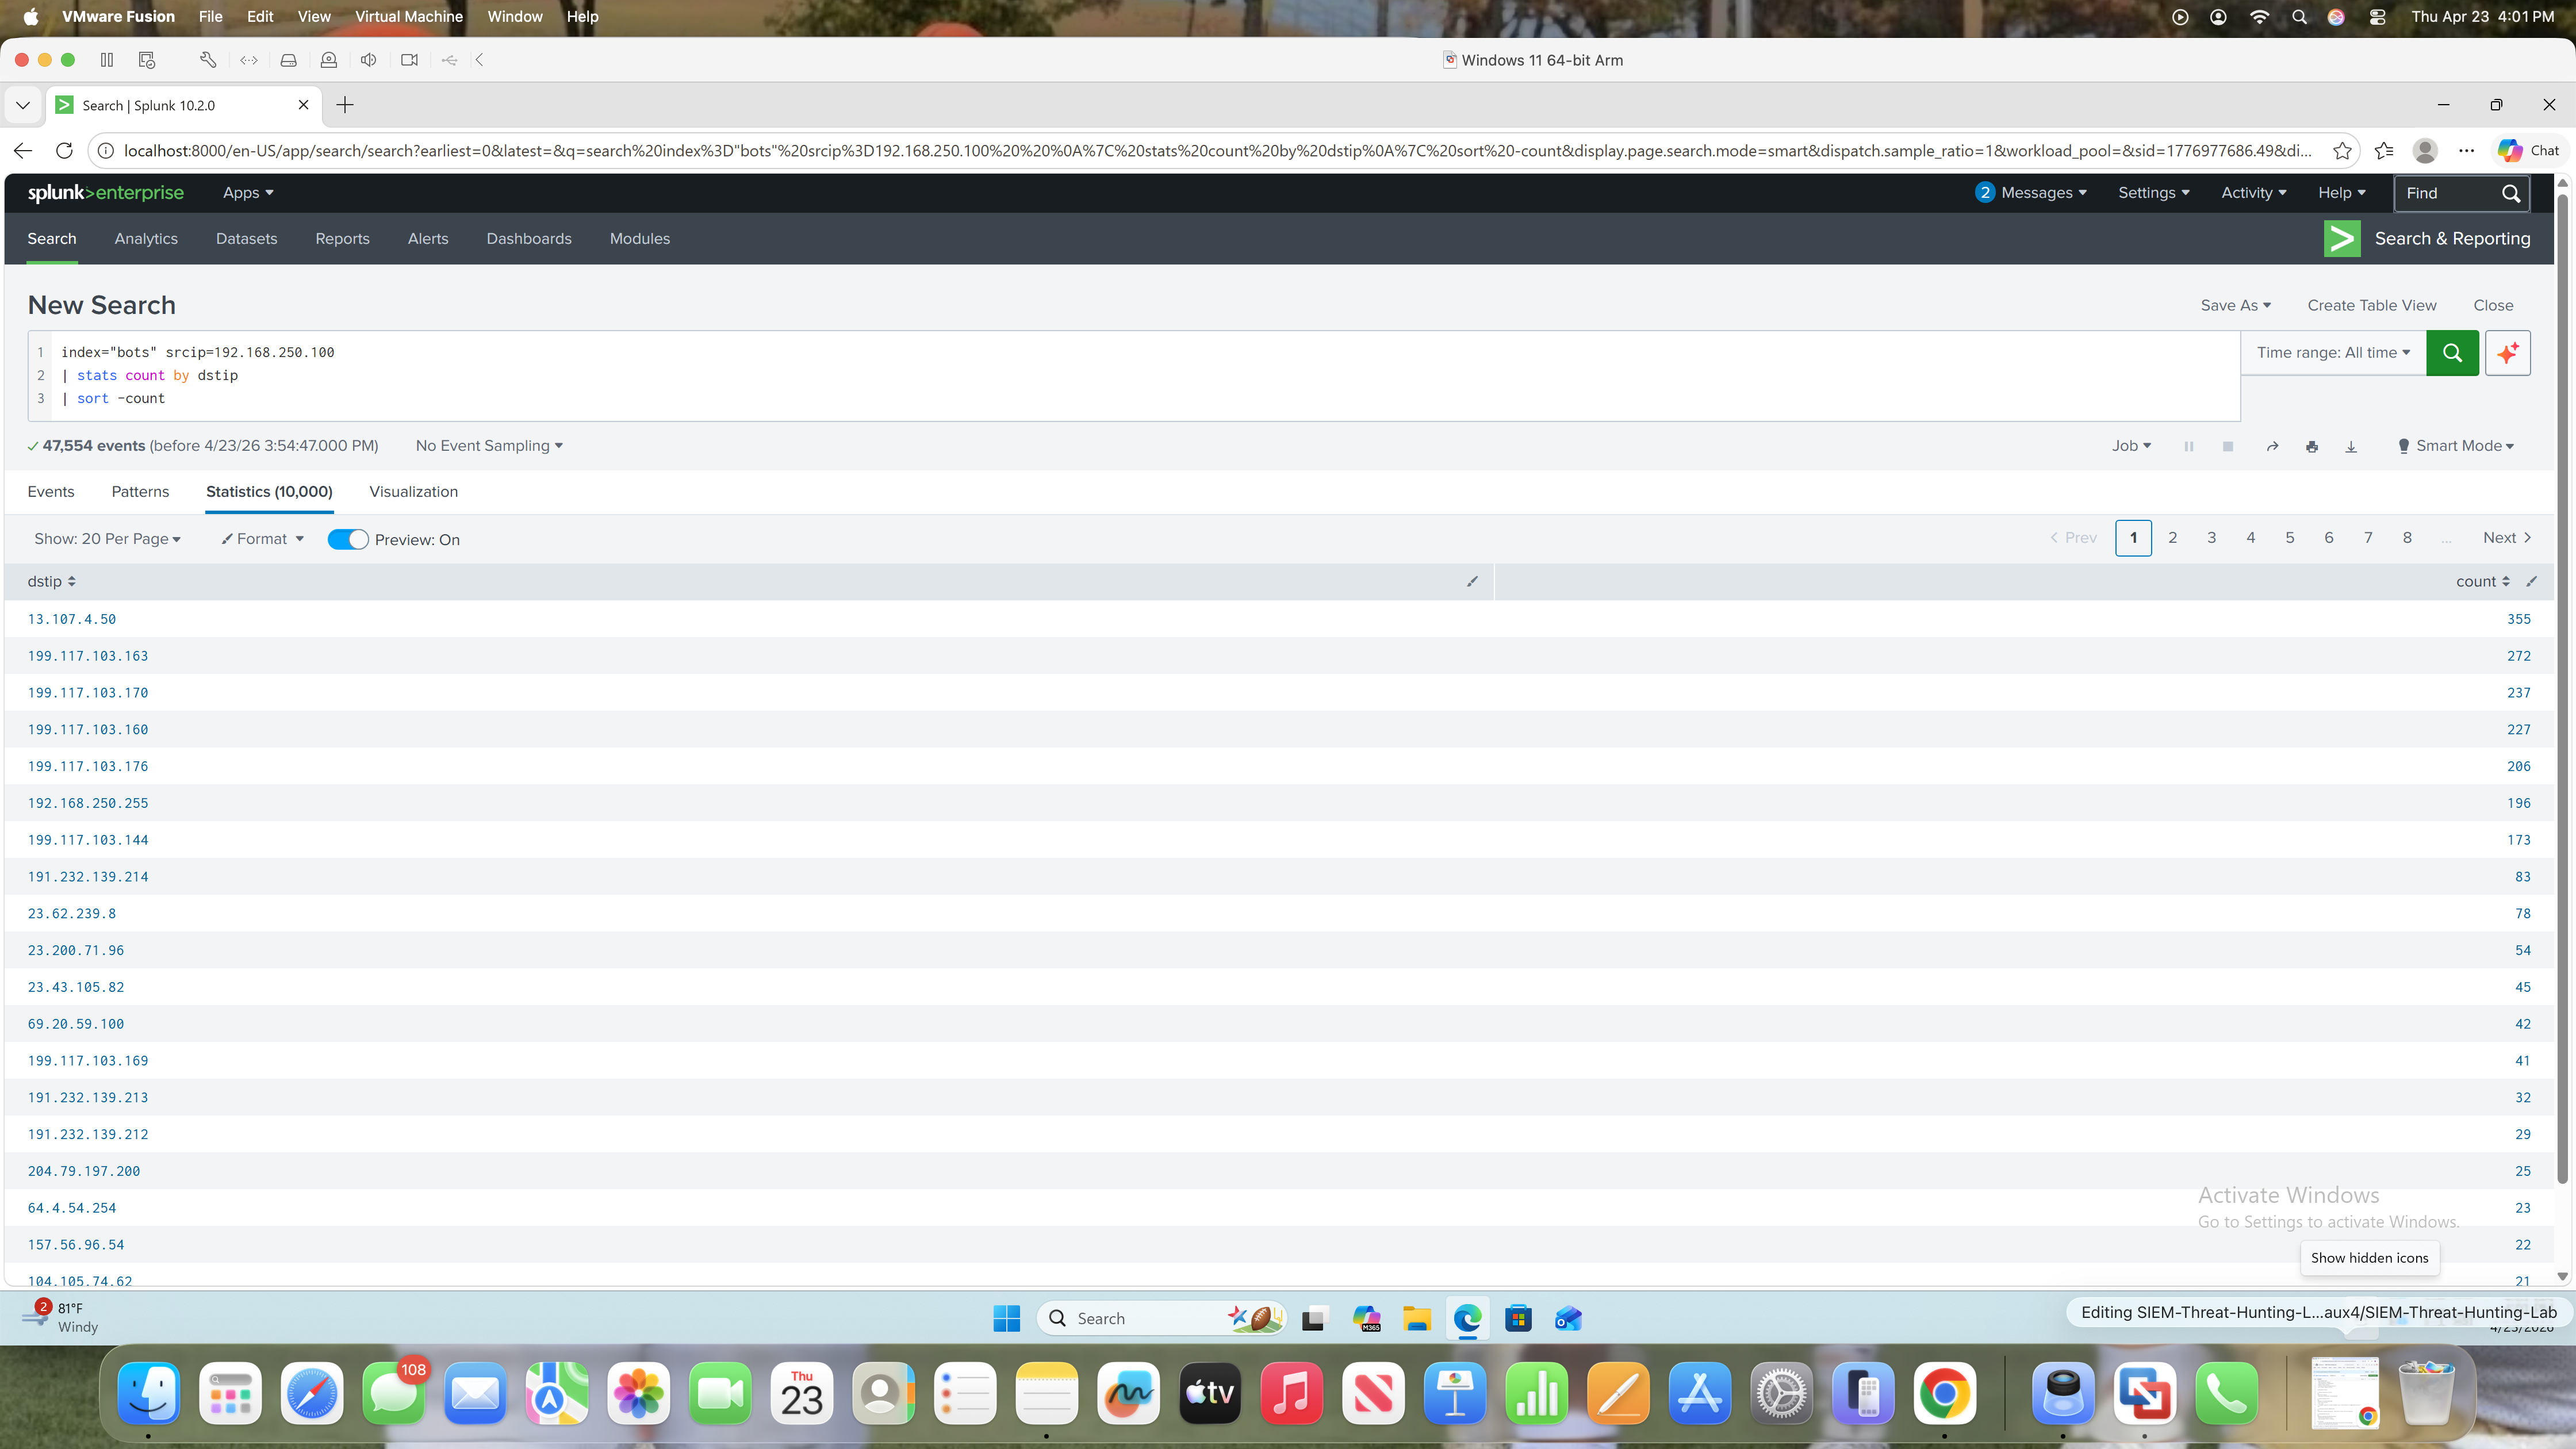Toggle the Preview: On switch

pyautogui.click(x=348, y=540)
